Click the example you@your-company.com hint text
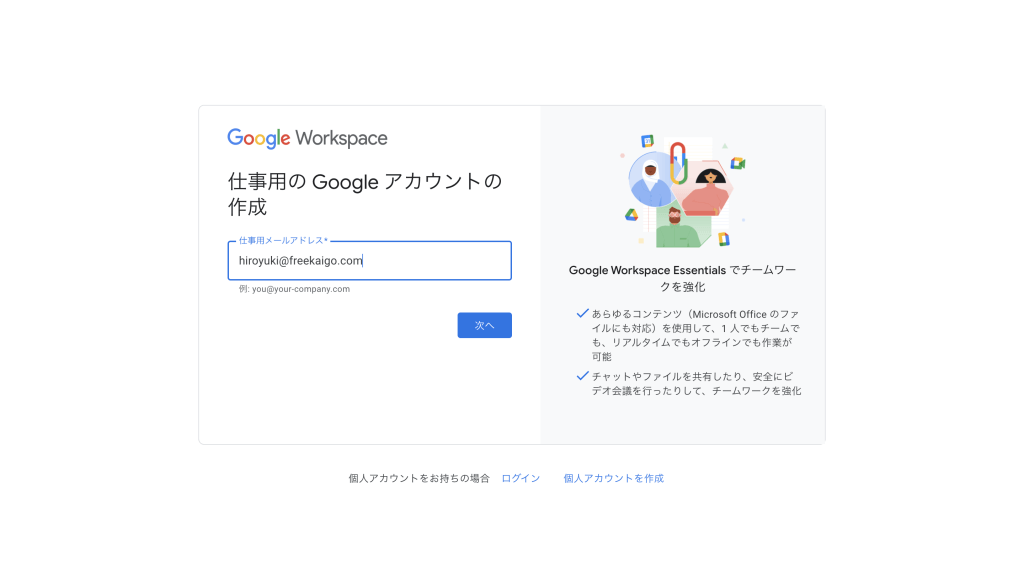Screen dimensions: 1024x561 point(294,289)
